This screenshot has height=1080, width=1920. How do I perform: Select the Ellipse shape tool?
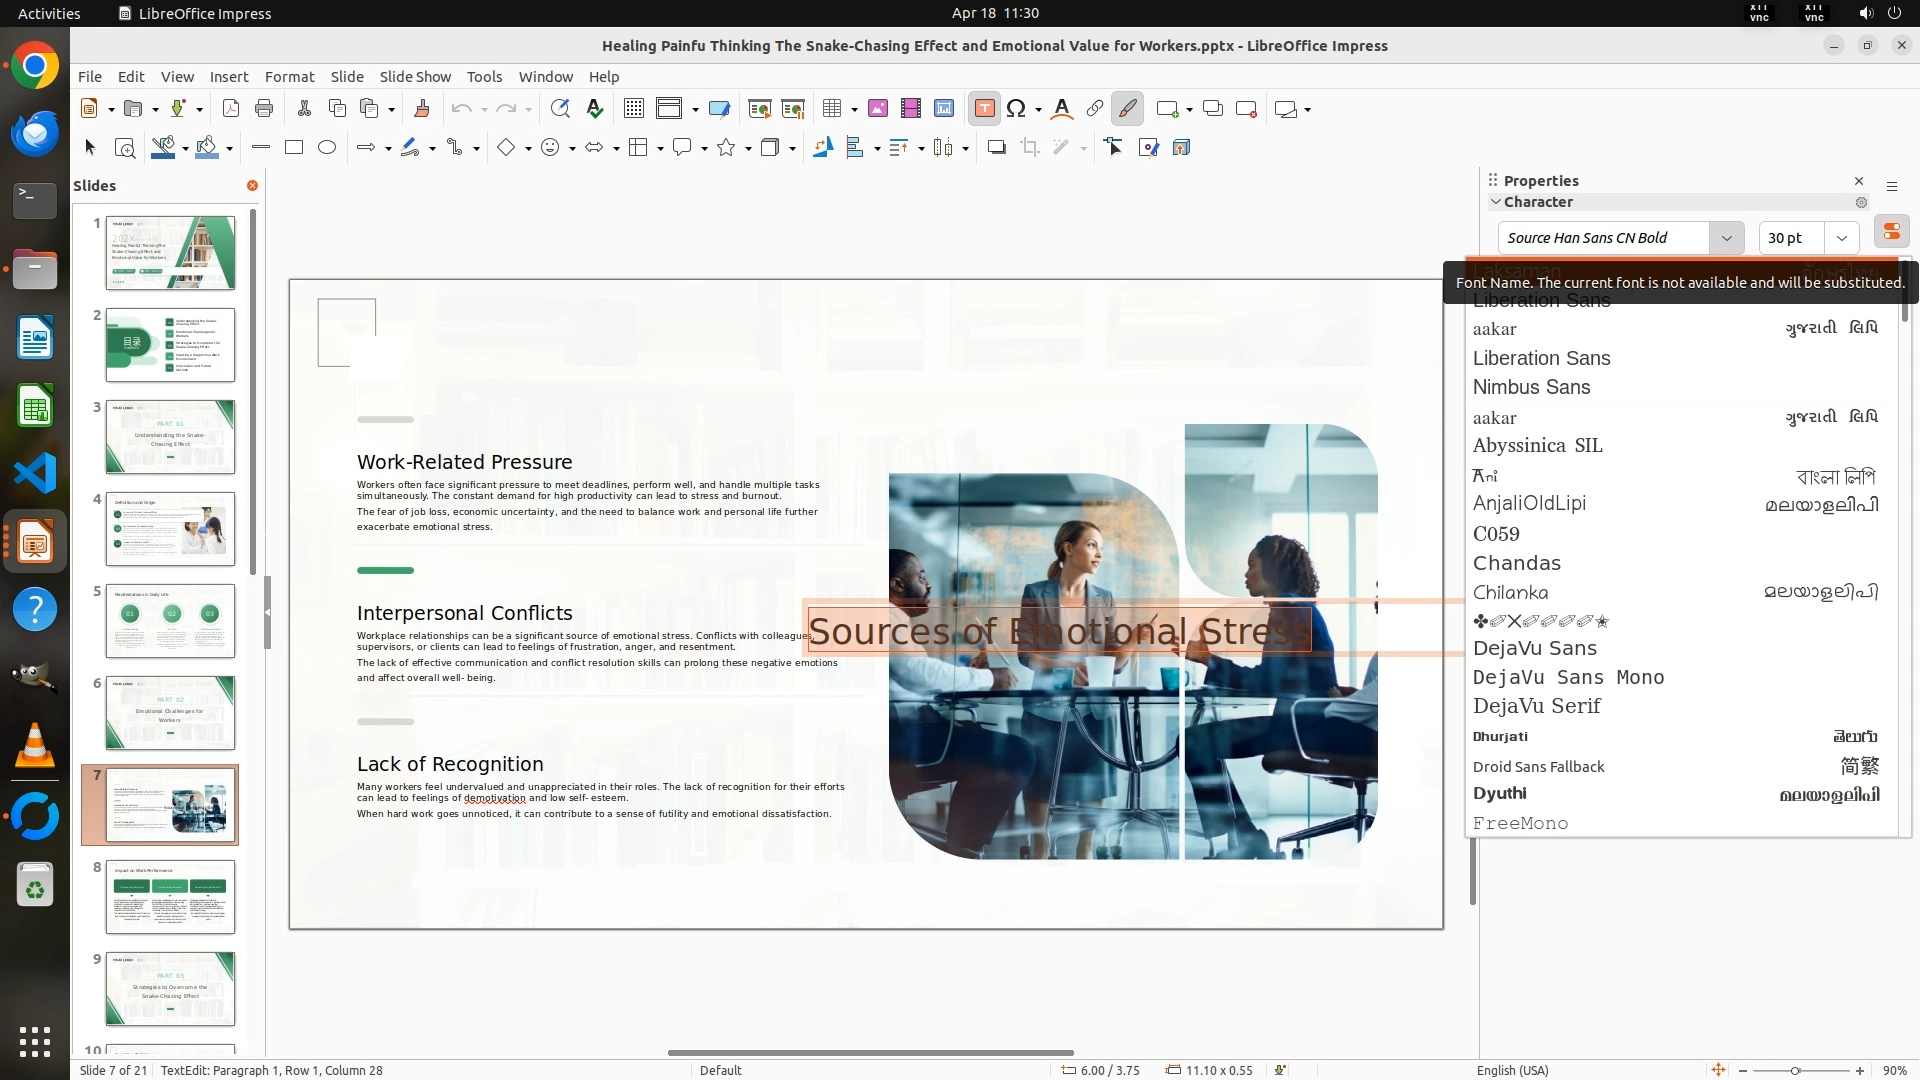(x=327, y=148)
